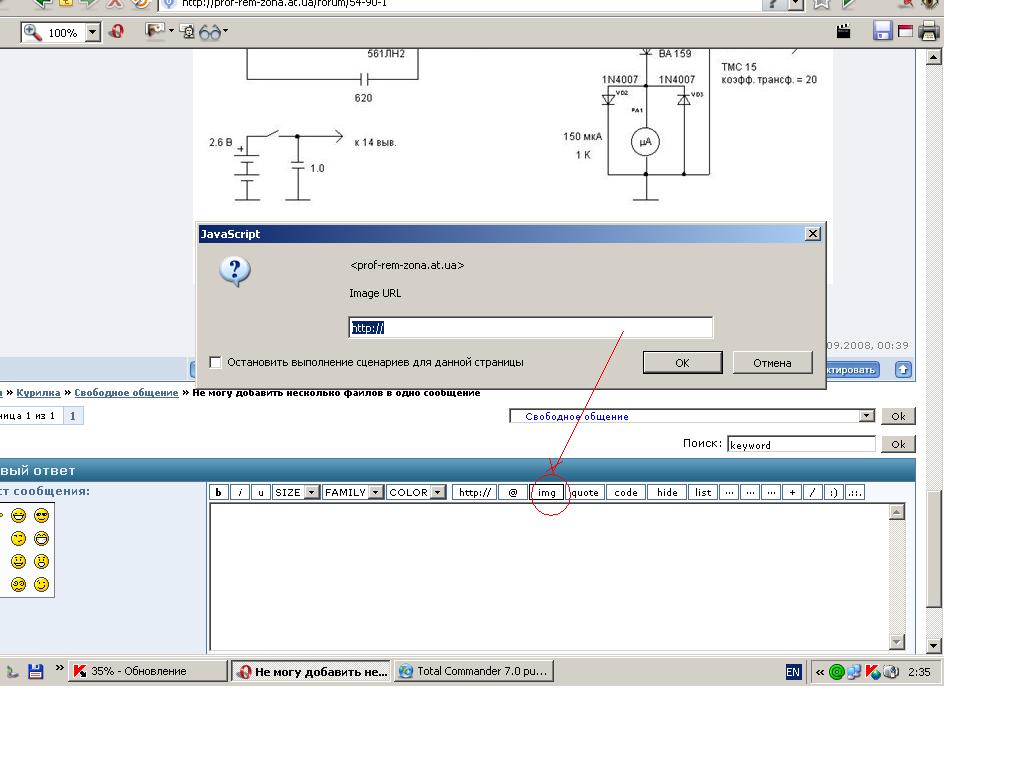Screen dimensions: 1024x768
Task: Click the Kaspersky icon in system tray
Action: 872,672
